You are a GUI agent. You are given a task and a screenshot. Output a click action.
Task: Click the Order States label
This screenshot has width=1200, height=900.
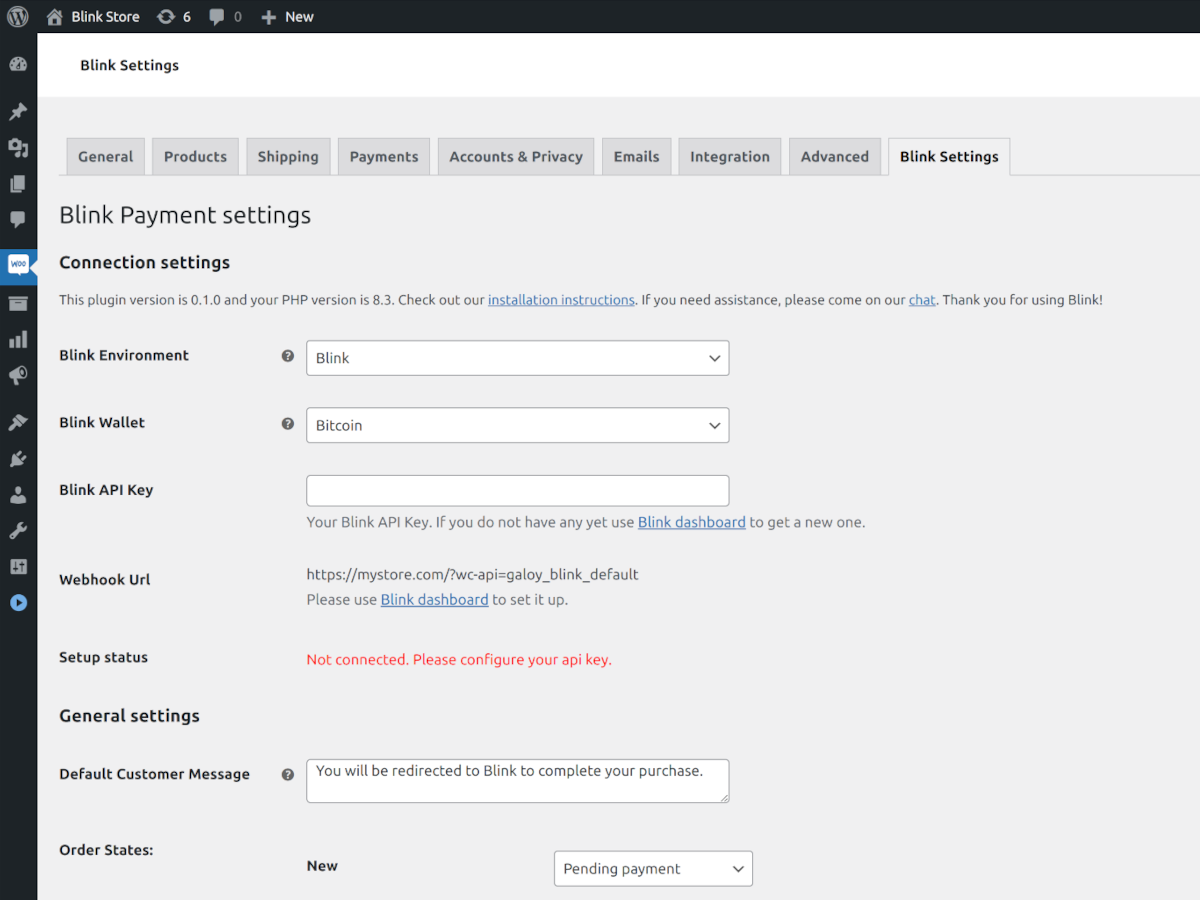click(x=106, y=850)
